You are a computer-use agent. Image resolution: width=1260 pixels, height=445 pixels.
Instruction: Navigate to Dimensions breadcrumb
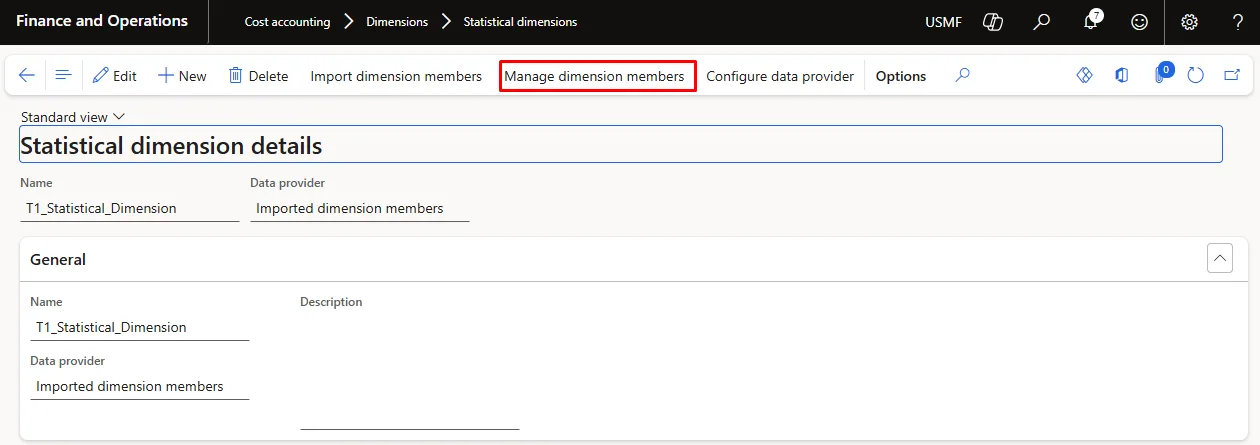click(x=397, y=22)
